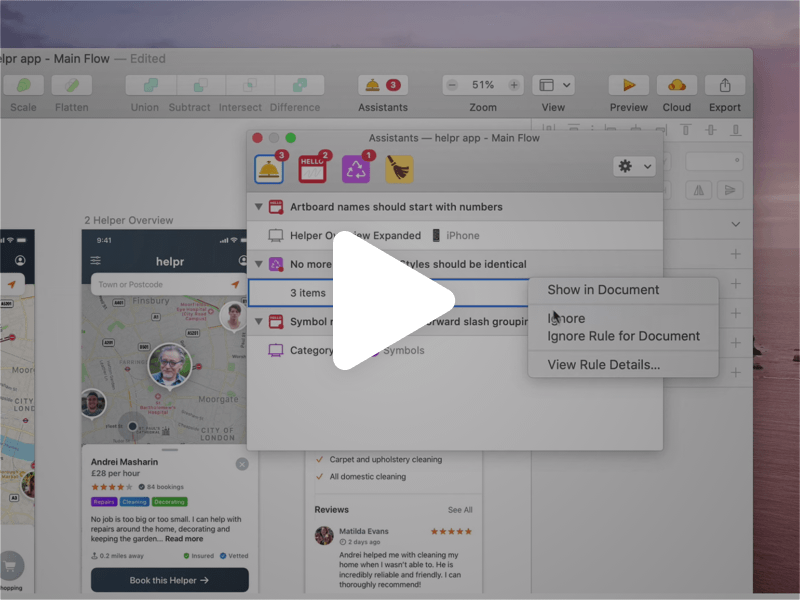Select the bell assistant showing 3 issues
Screen dimensions: 800x600
(x=269, y=169)
